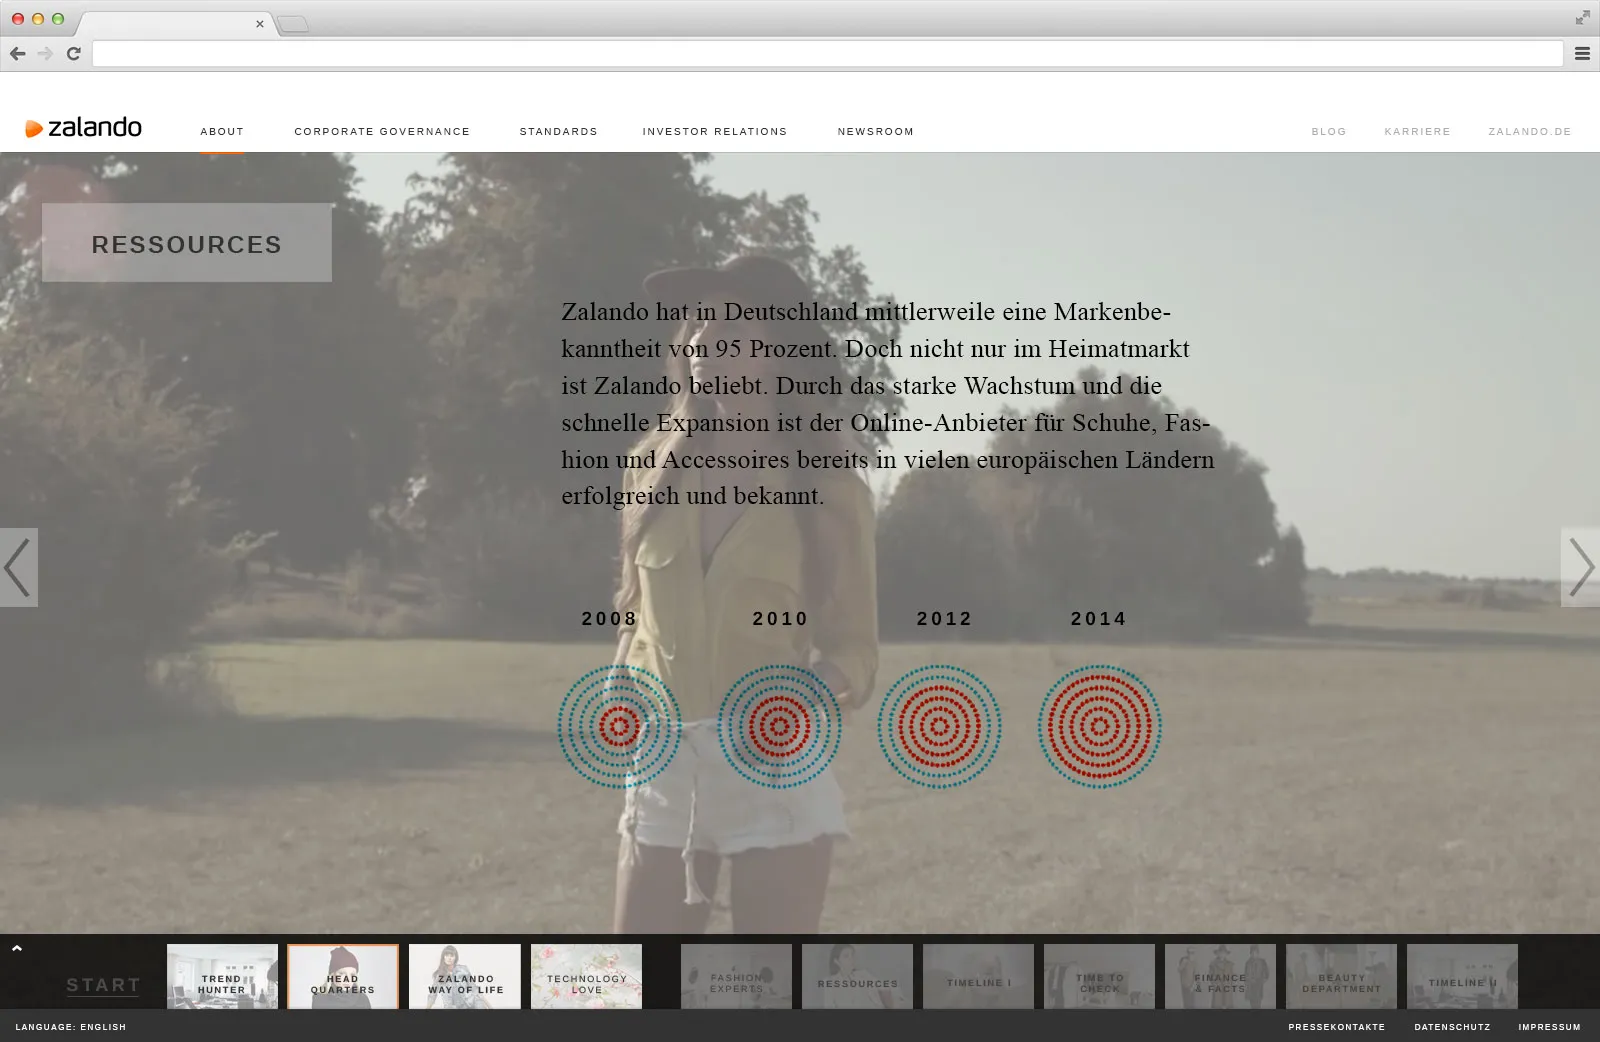
Task: Open the TIME TO CHECK thumbnail
Action: point(1099,976)
